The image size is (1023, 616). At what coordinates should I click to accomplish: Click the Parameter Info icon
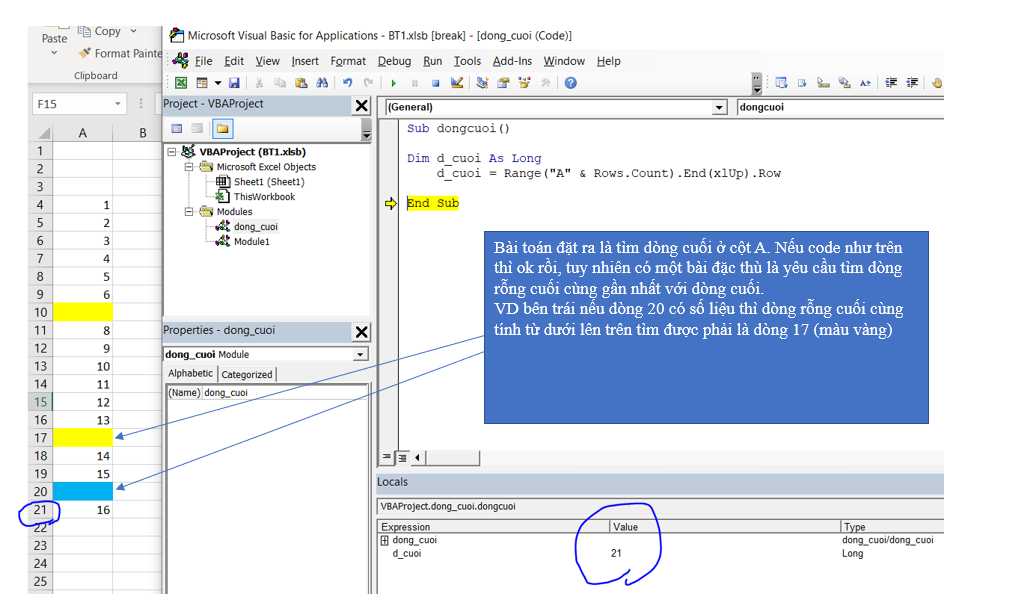[x=844, y=83]
